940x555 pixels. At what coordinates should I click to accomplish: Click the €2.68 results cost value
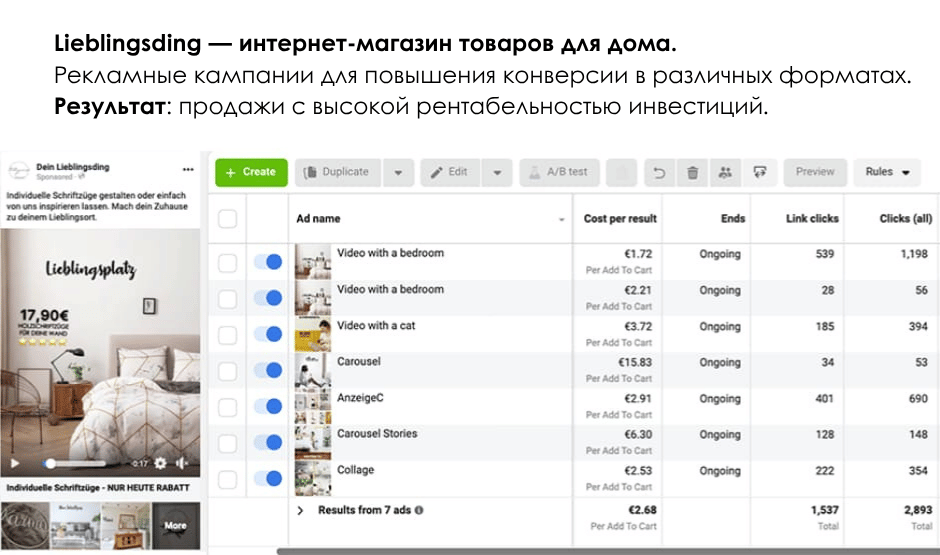pos(642,510)
